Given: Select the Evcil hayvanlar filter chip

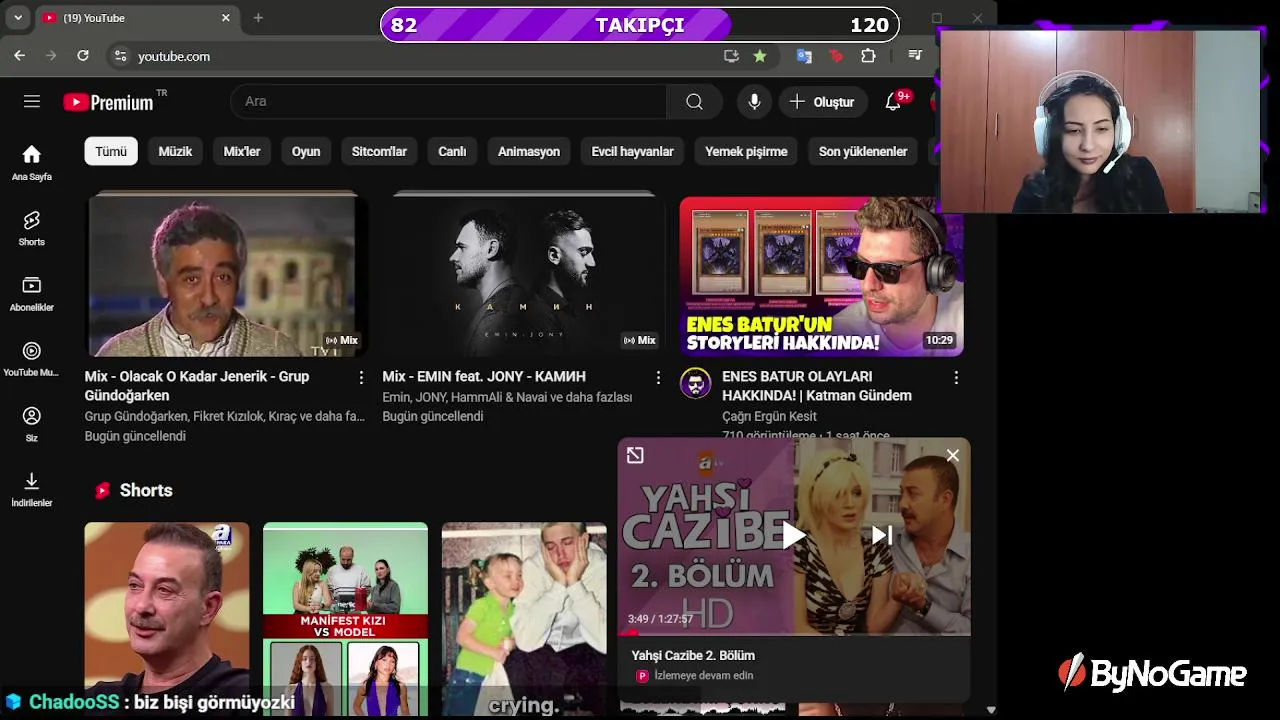Looking at the screenshot, I should tap(632, 151).
